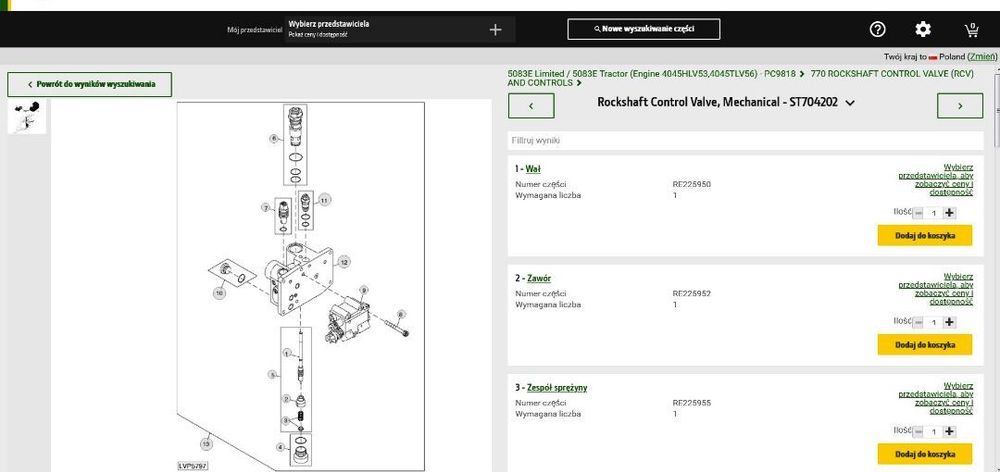Open 5083E Limited tractor breadcrumb
The height and width of the screenshot is (472, 1000).
point(651,73)
